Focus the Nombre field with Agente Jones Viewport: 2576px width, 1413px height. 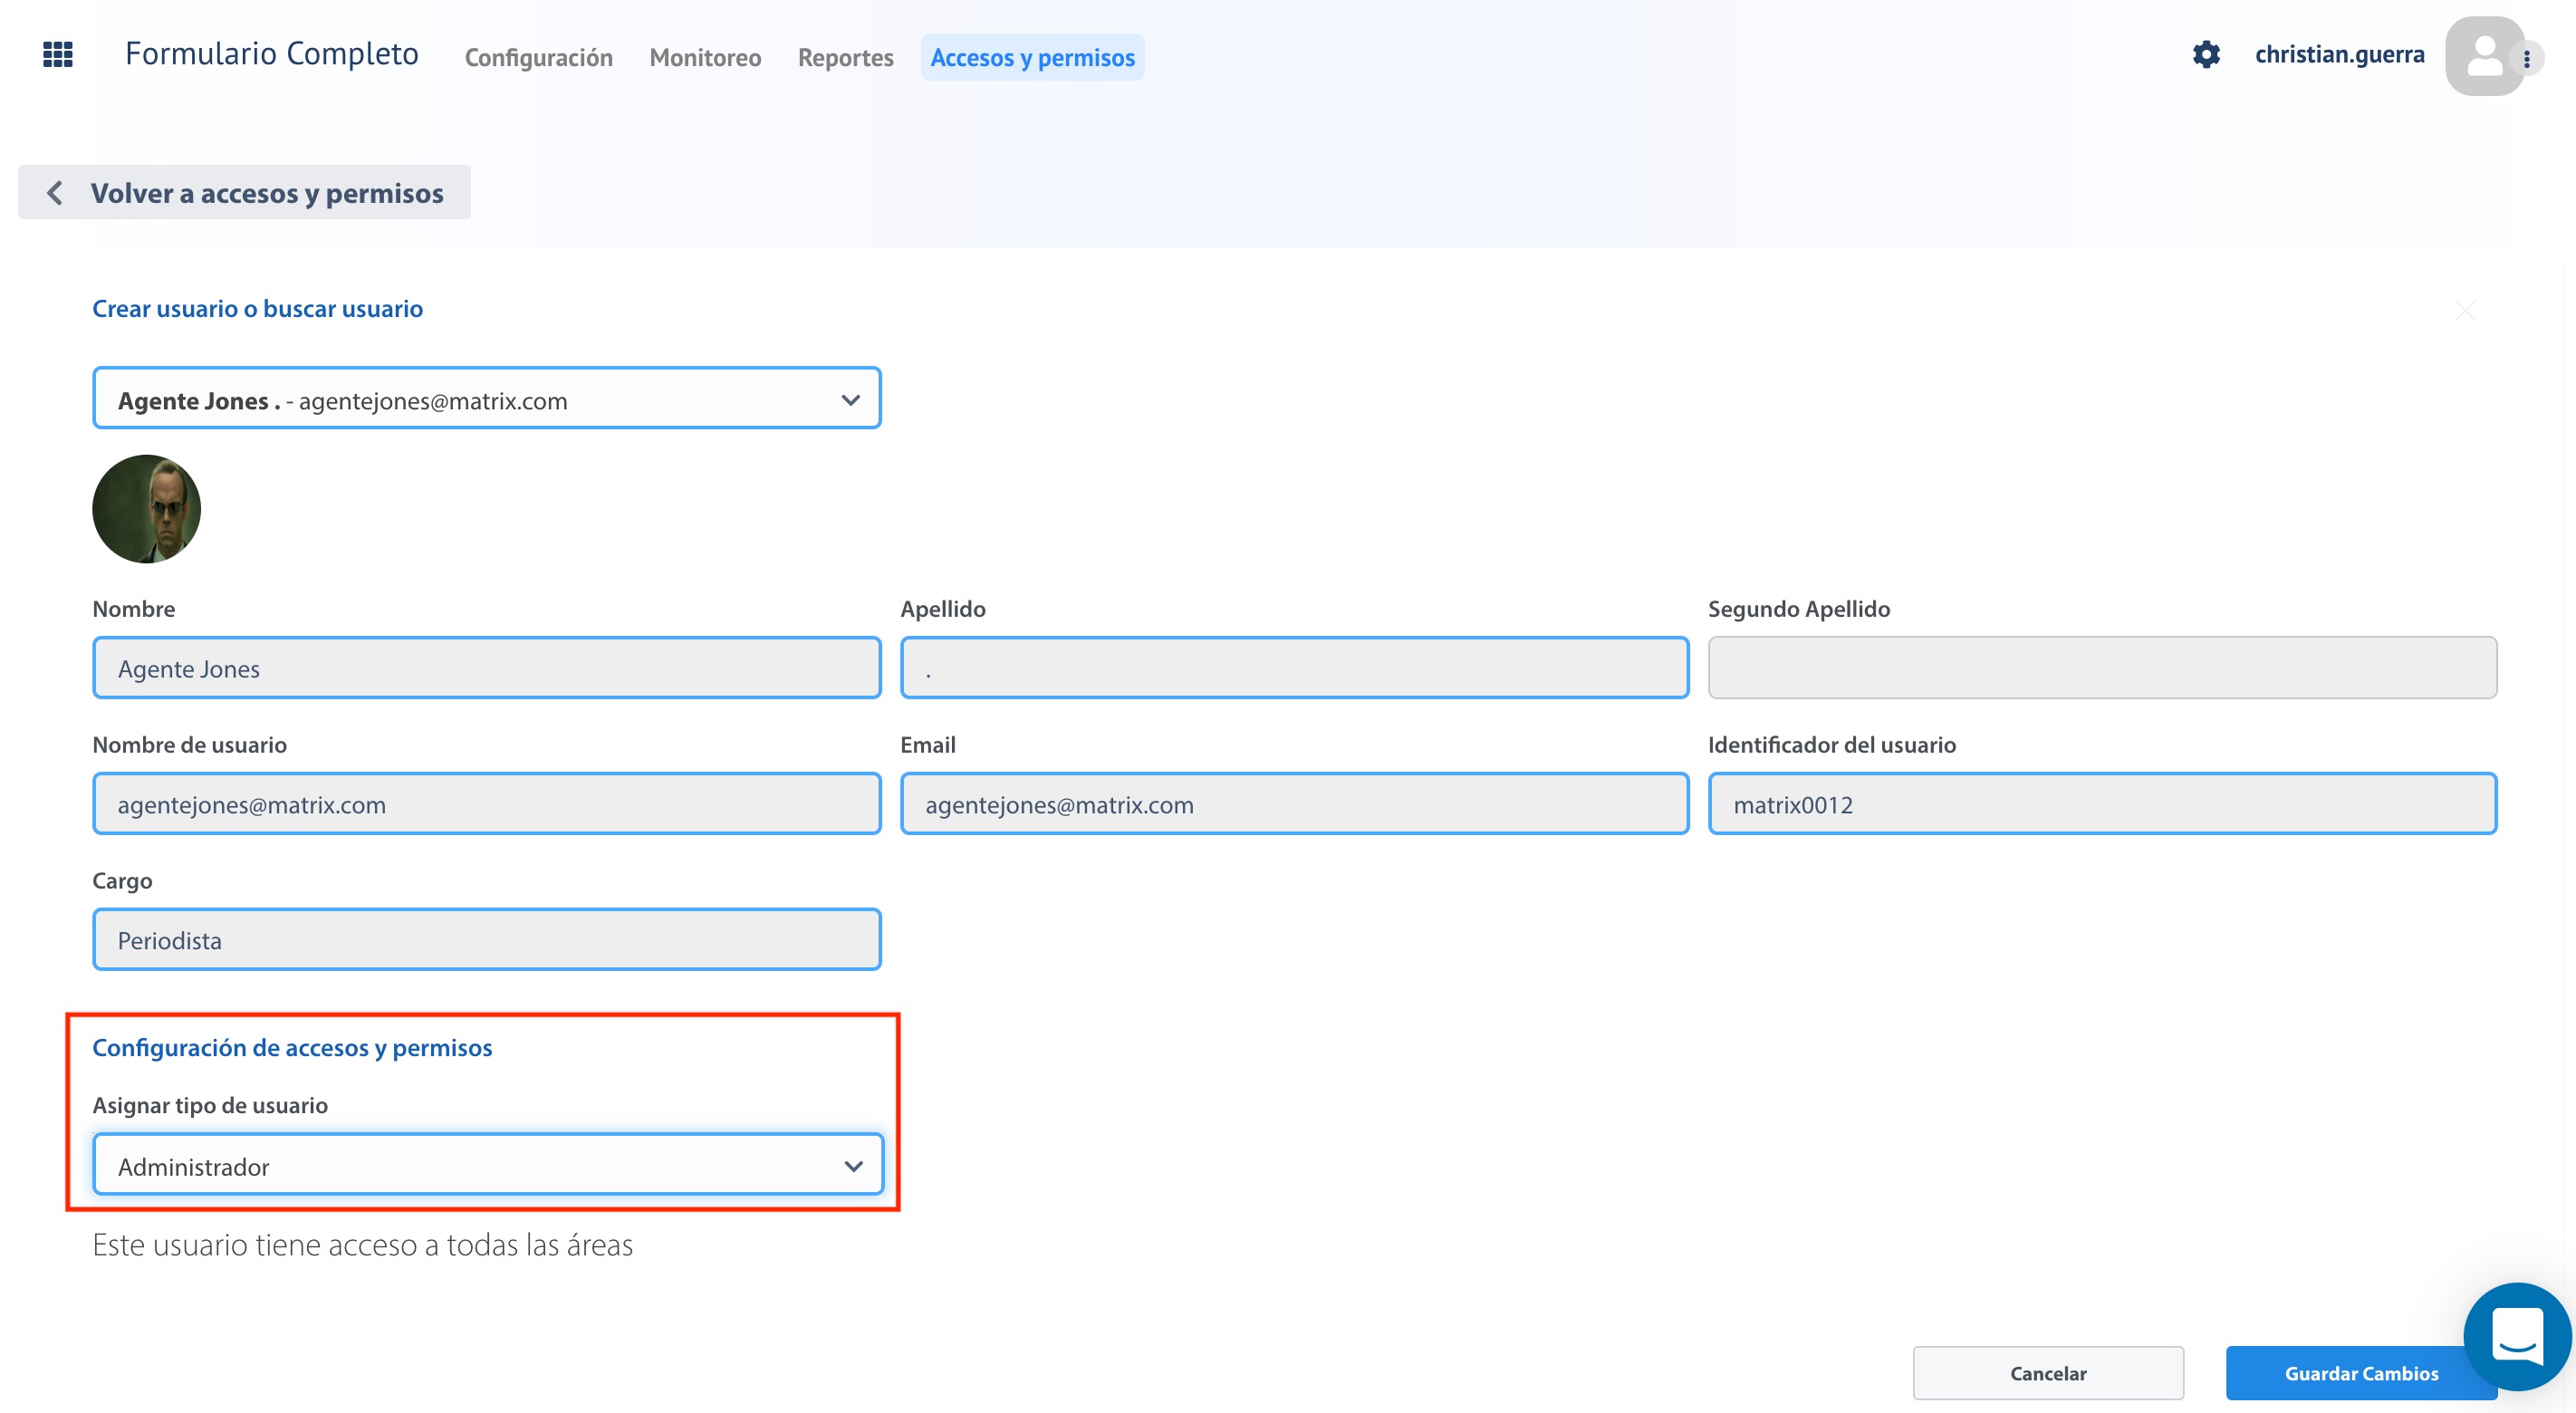click(487, 668)
